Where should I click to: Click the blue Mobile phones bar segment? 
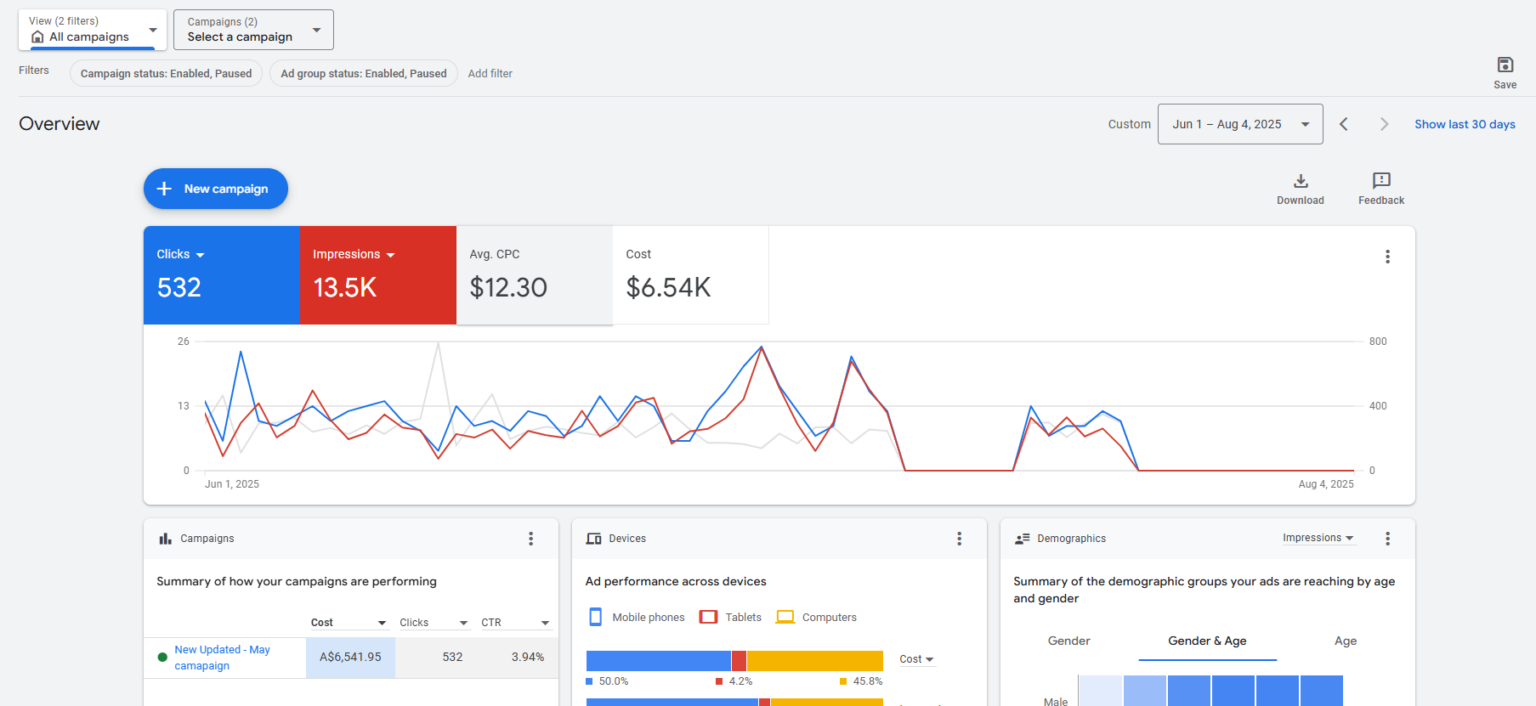(658, 661)
